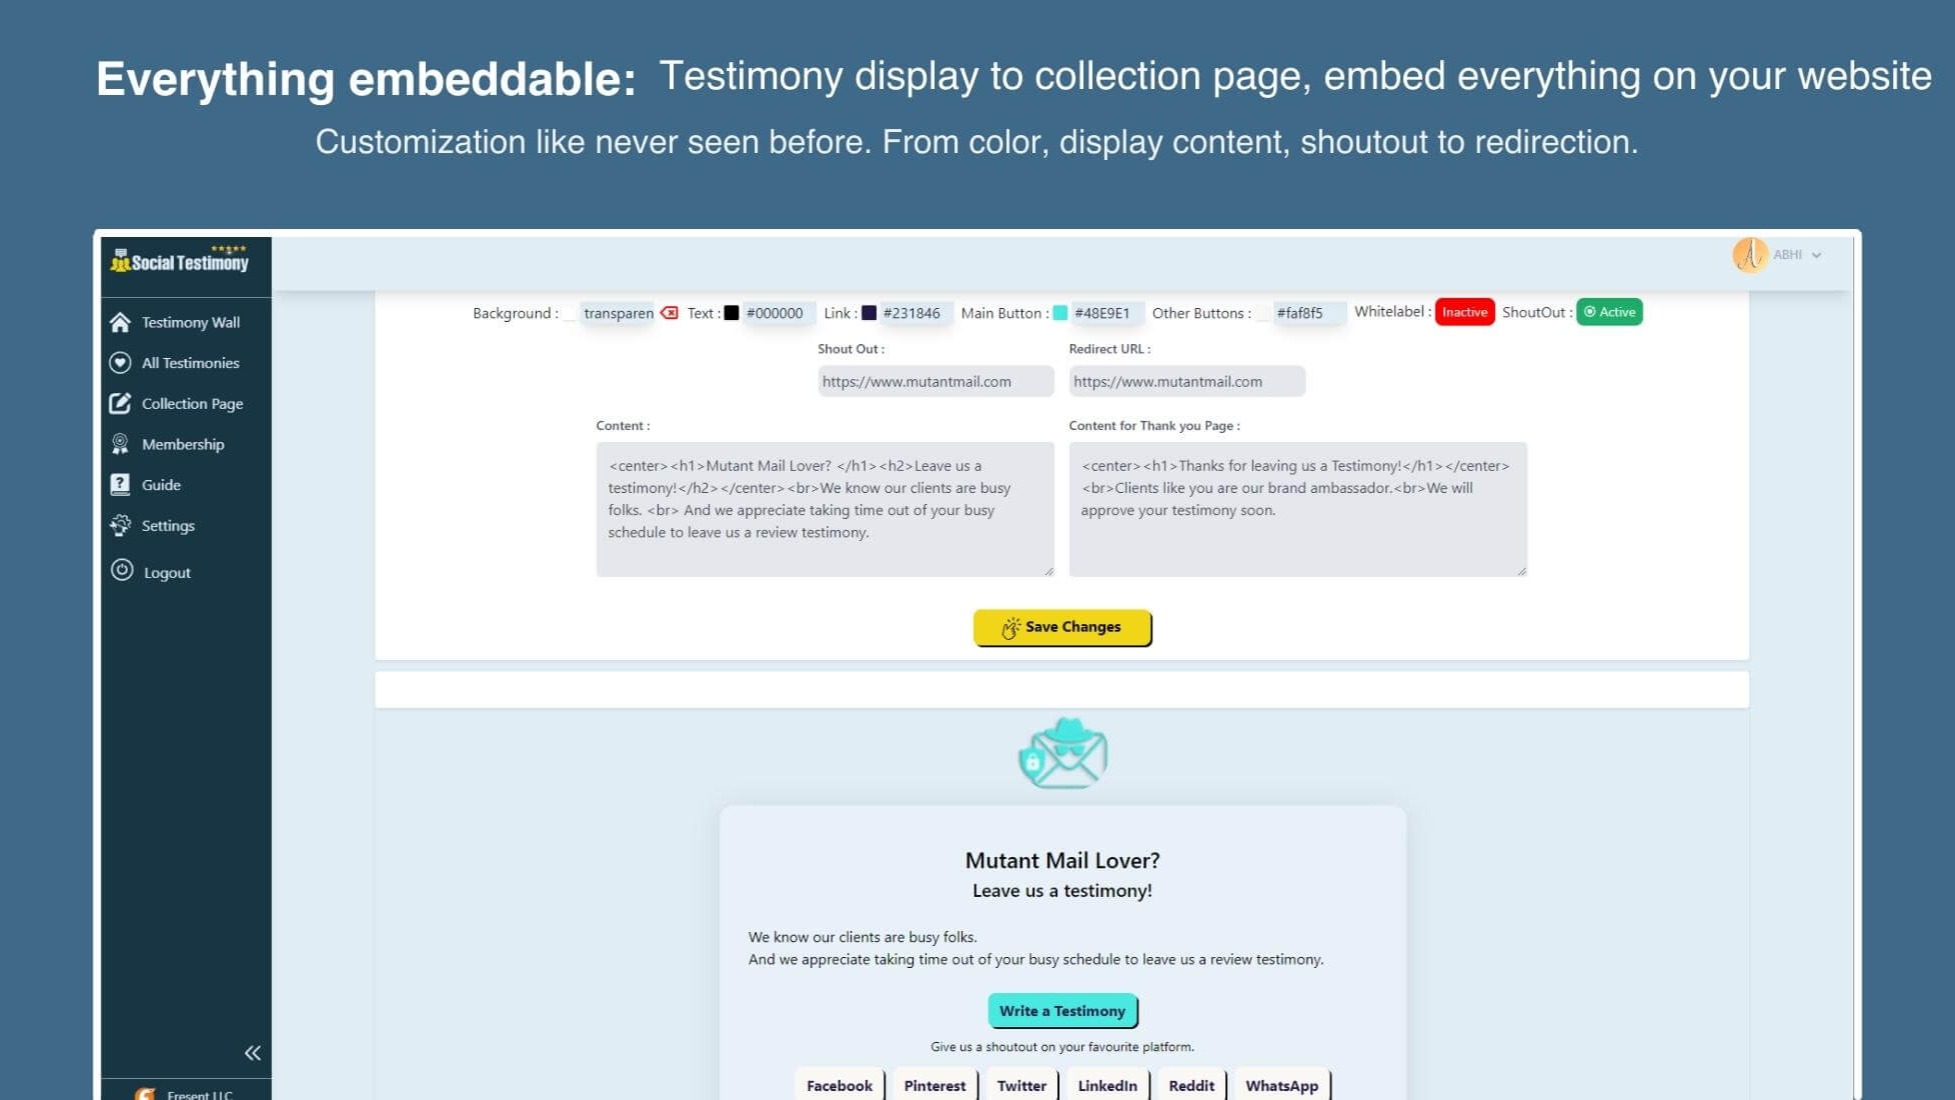Click the Membership sidebar icon
This screenshot has width=1955, height=1100.
point(122,443)
